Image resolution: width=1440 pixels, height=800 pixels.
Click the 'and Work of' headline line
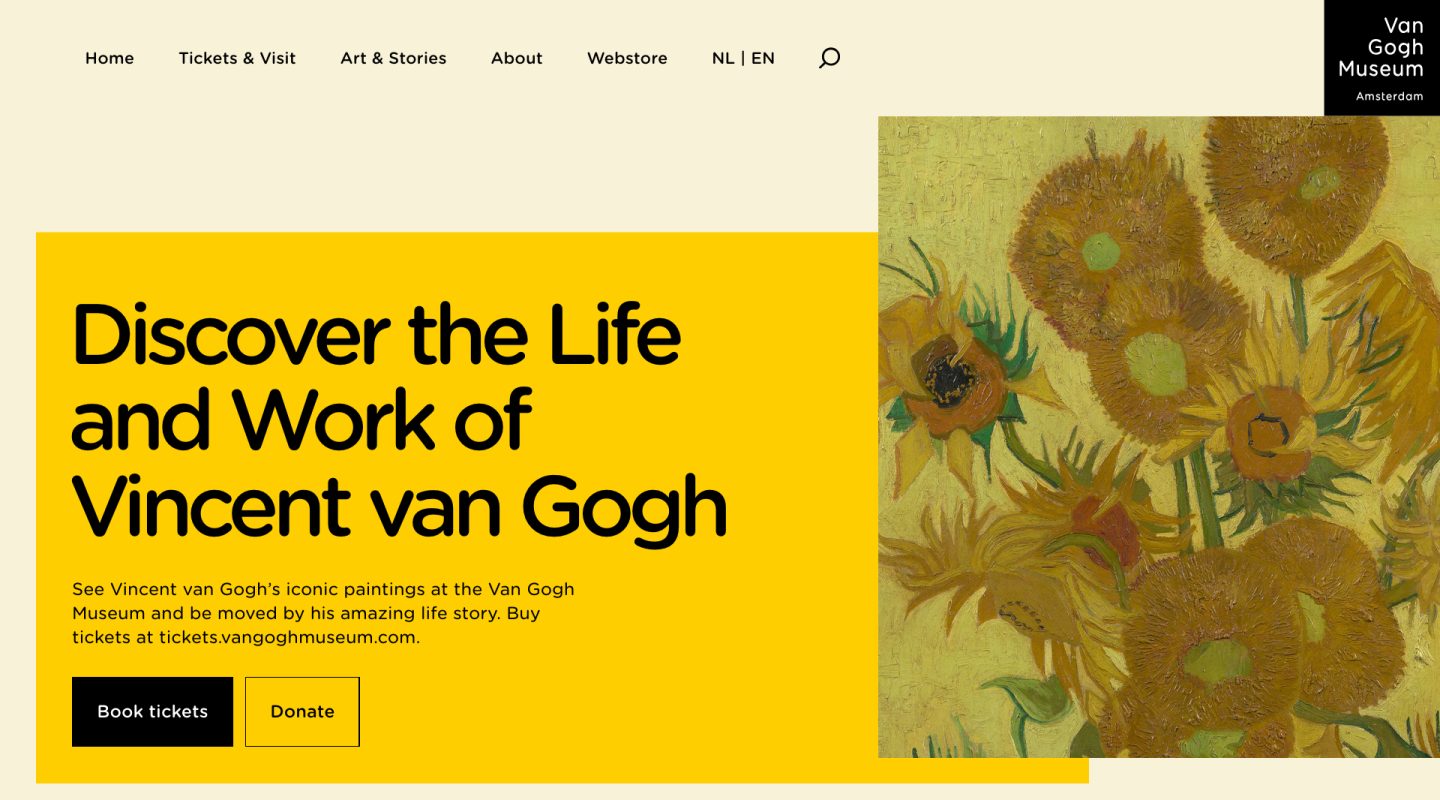click(301, 418)
